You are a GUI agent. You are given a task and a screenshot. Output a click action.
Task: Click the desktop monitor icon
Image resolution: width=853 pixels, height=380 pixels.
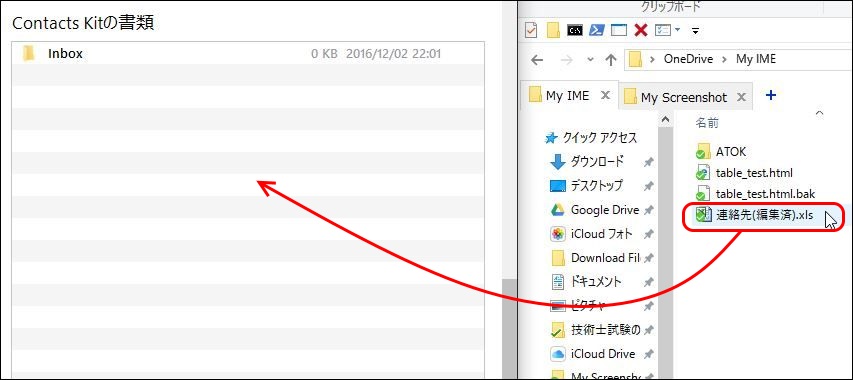click(x=559, y=186)
